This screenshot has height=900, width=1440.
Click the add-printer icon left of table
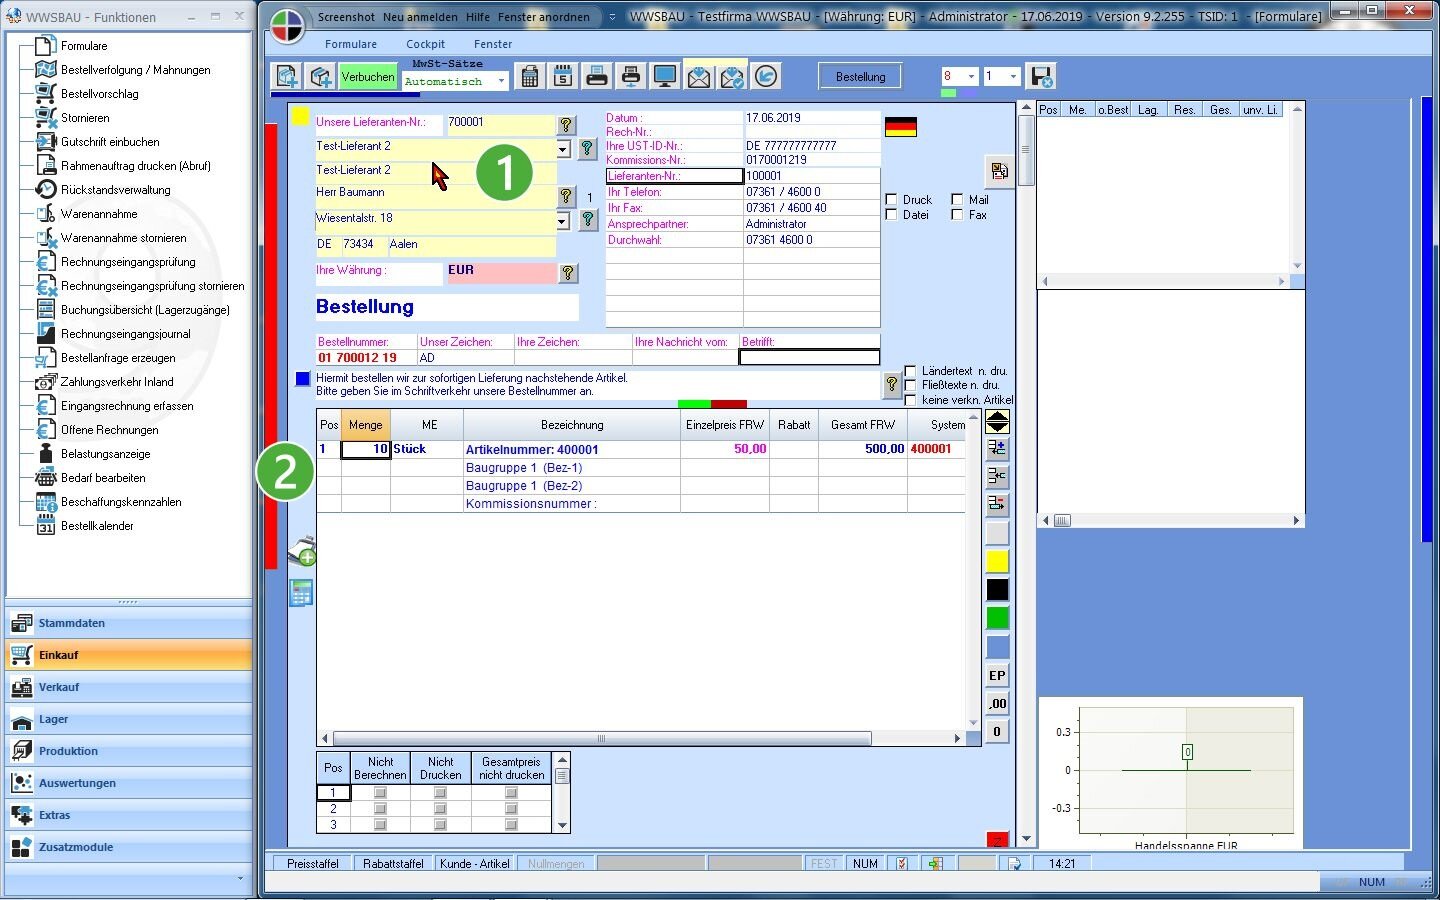pyautogui.click(x=301, y=552)
